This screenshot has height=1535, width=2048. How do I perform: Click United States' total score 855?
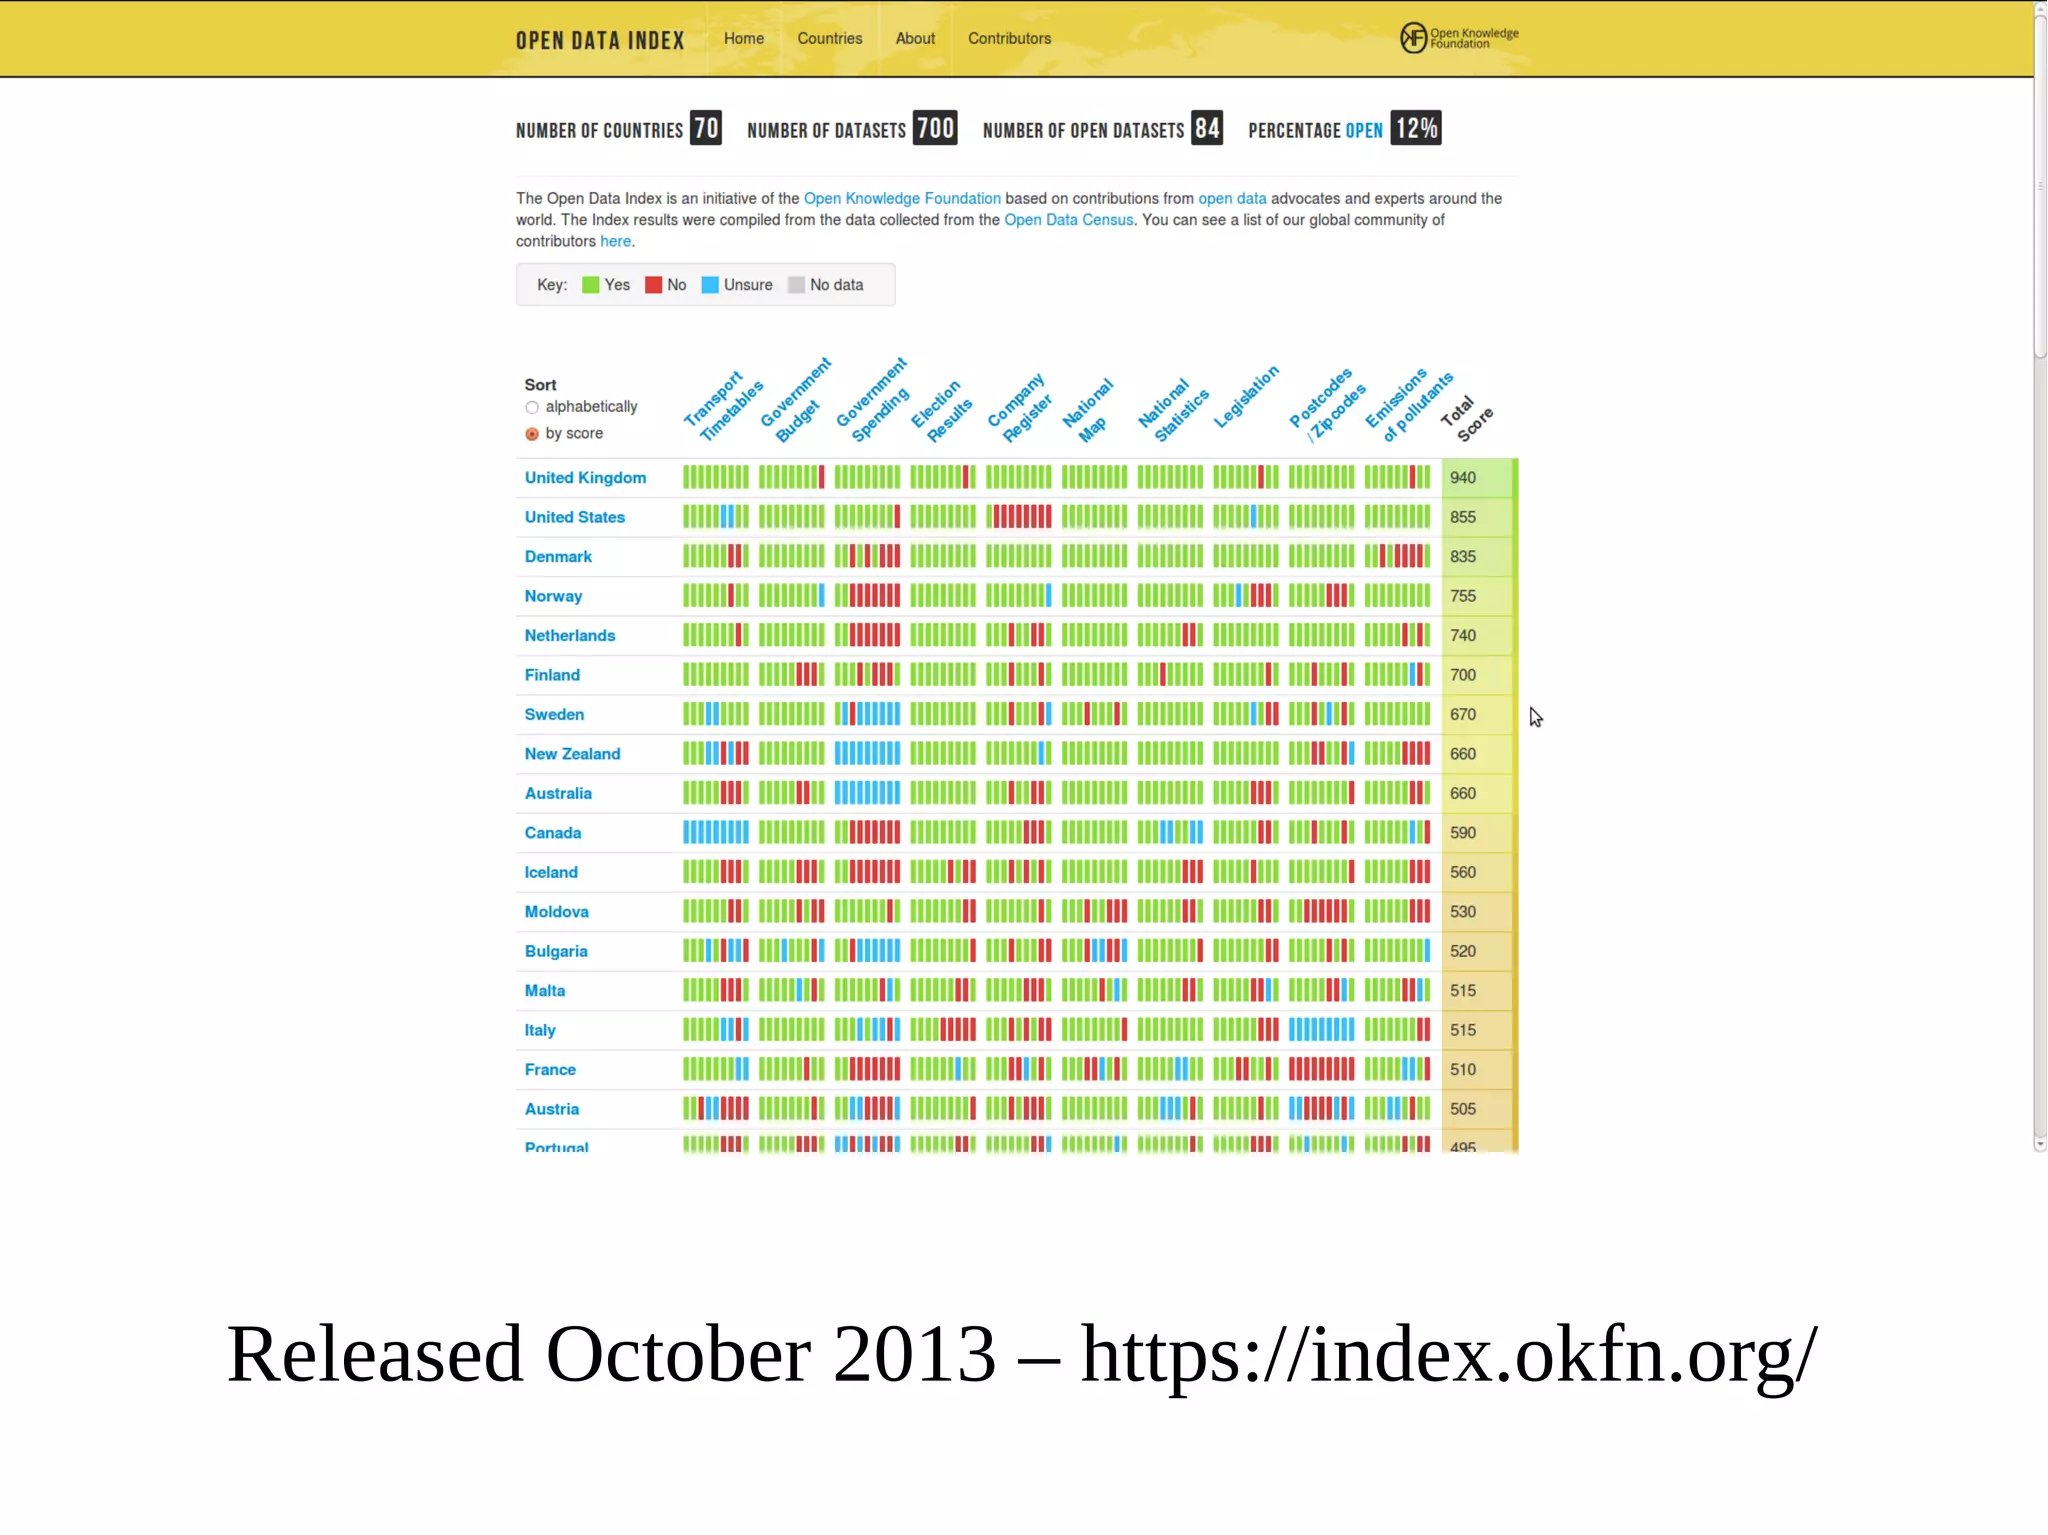(1463, 517)
